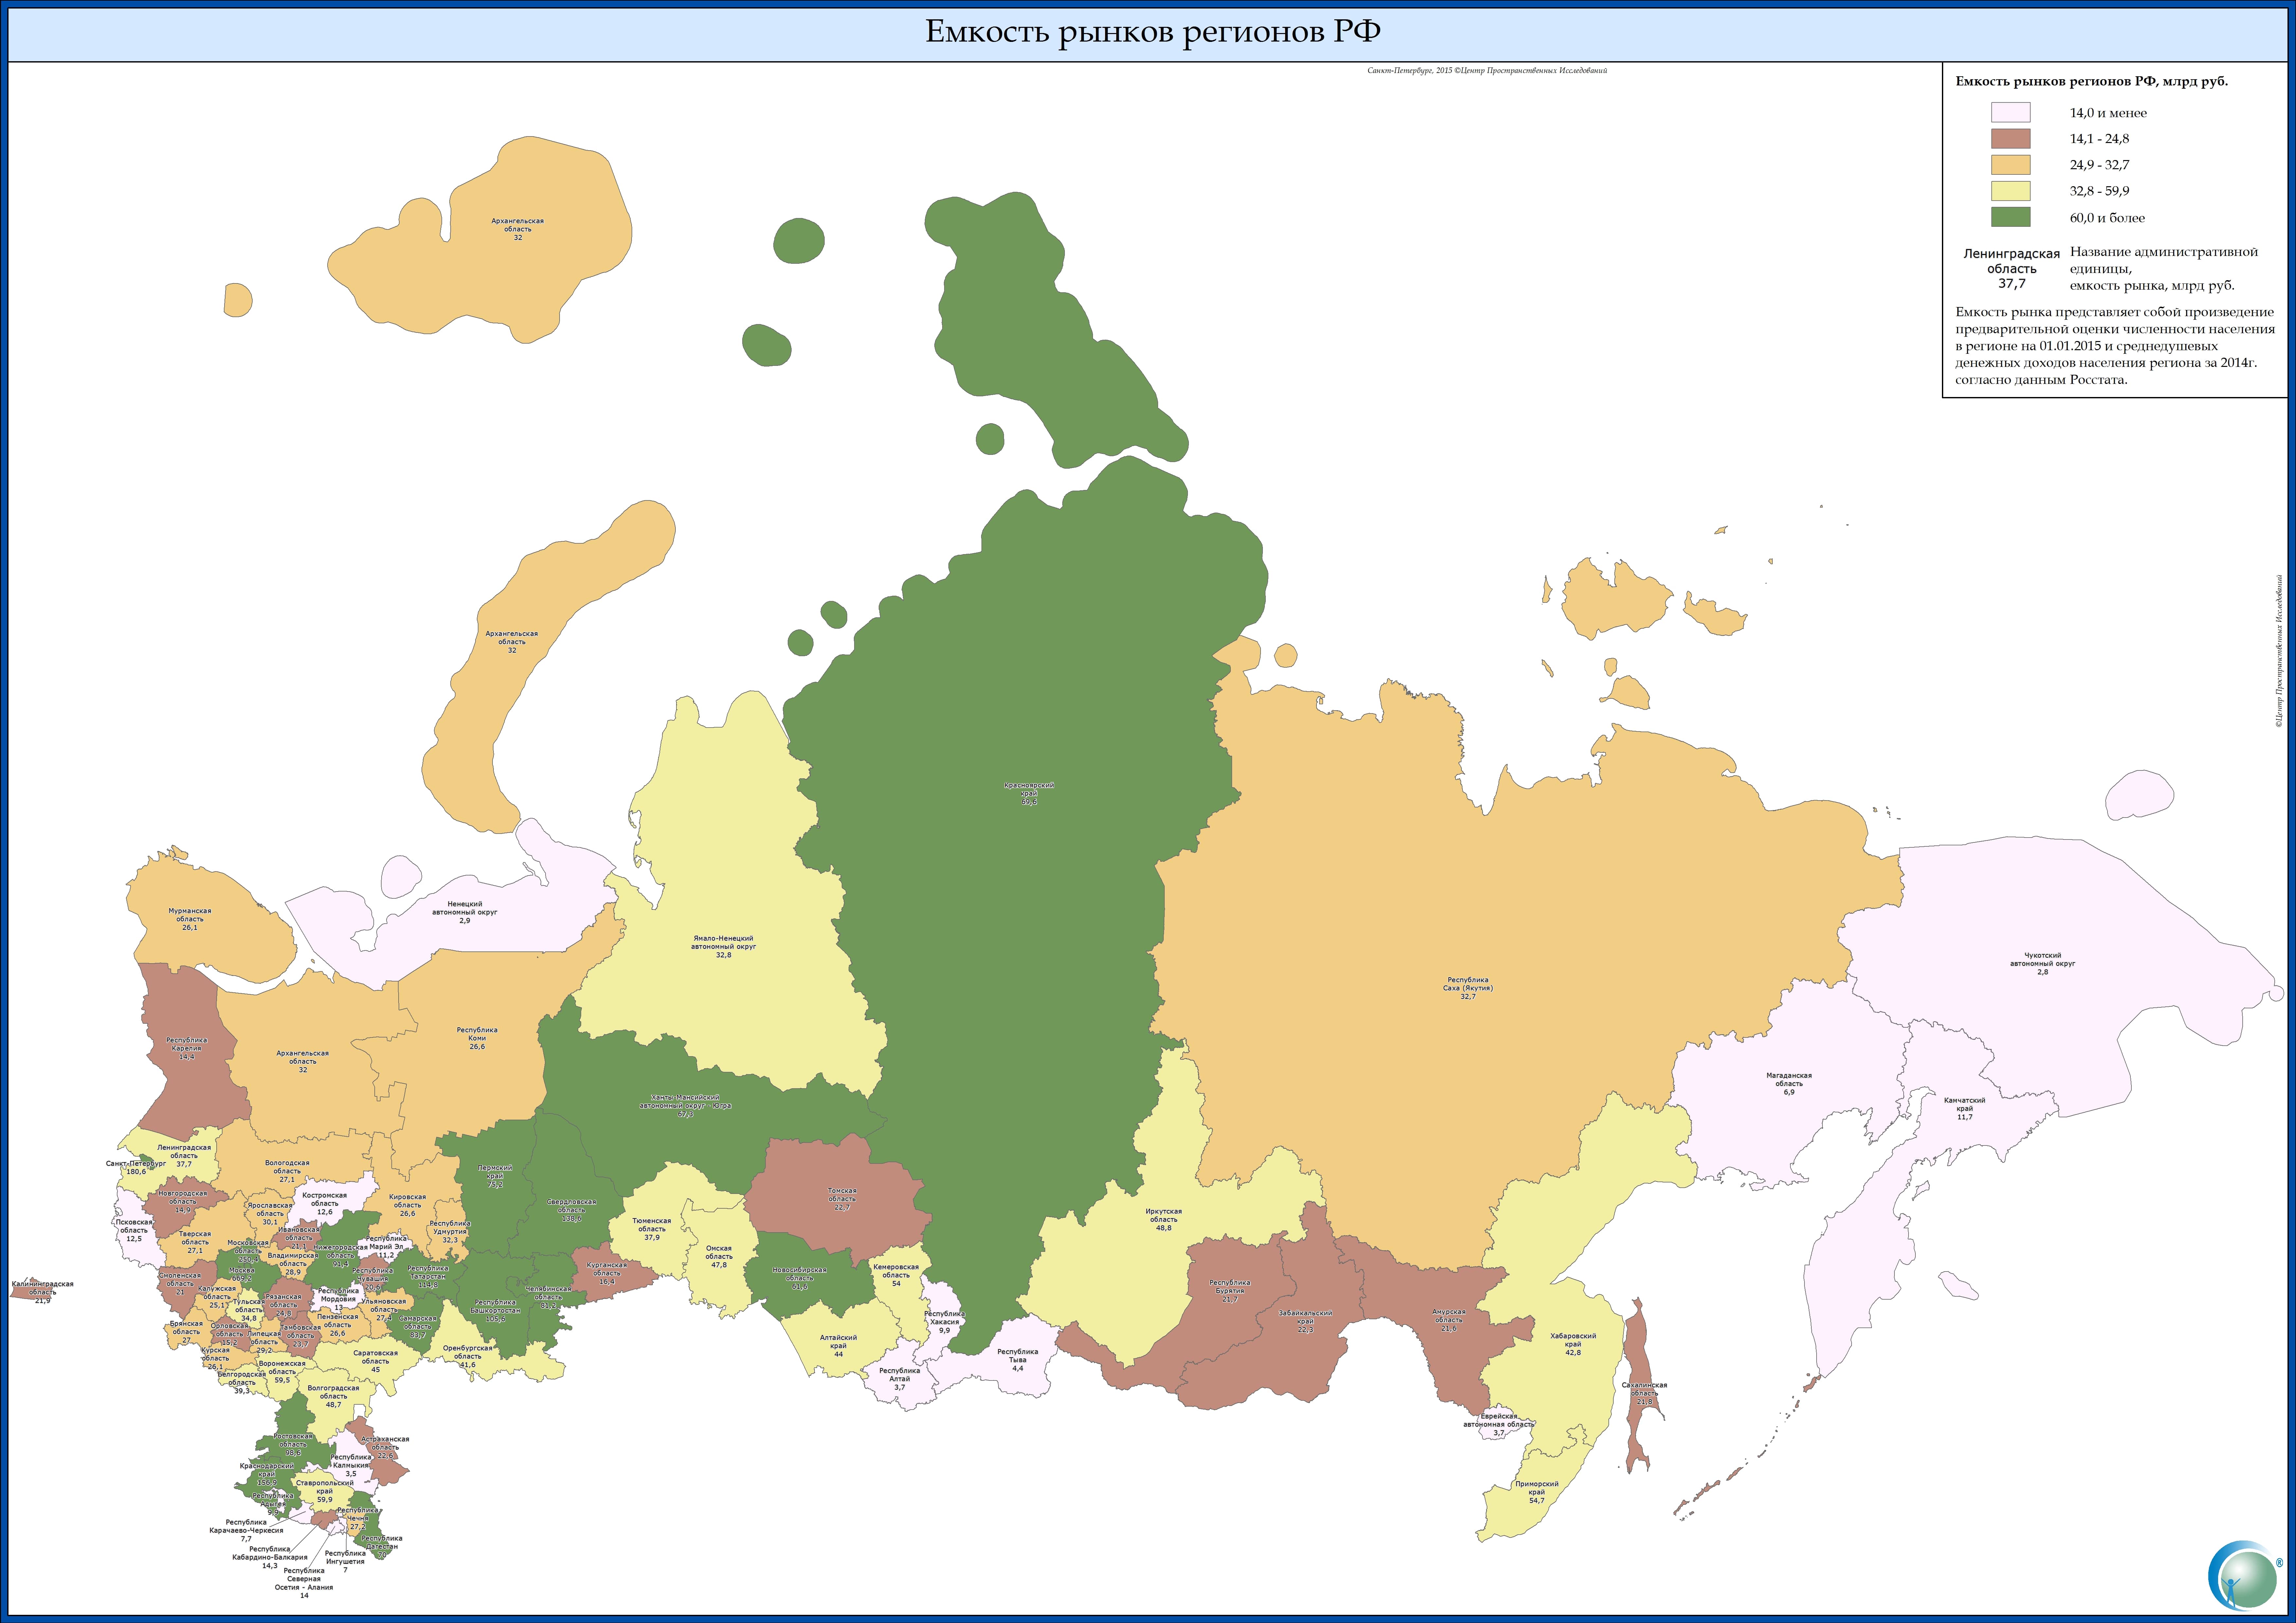Click the 'Сахалинская область 21,8' label
The width and height of the screenshot is (2296, 1623).
click(1644, 1393)
